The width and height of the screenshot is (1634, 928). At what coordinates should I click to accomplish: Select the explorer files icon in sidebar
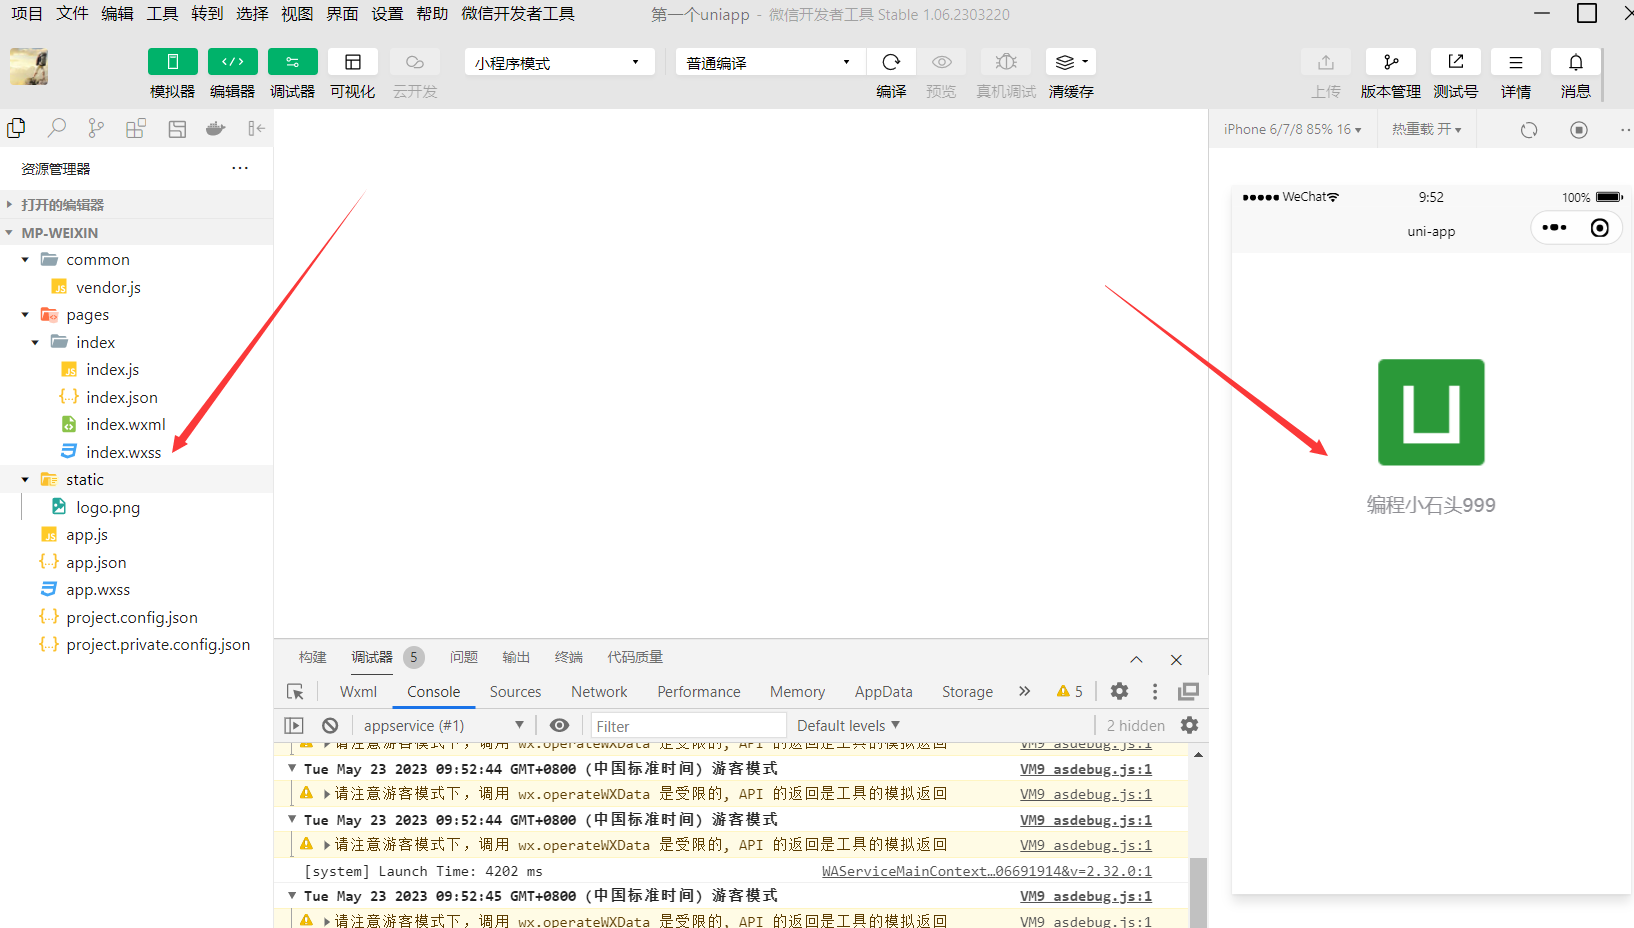click(x=16, y=128)
